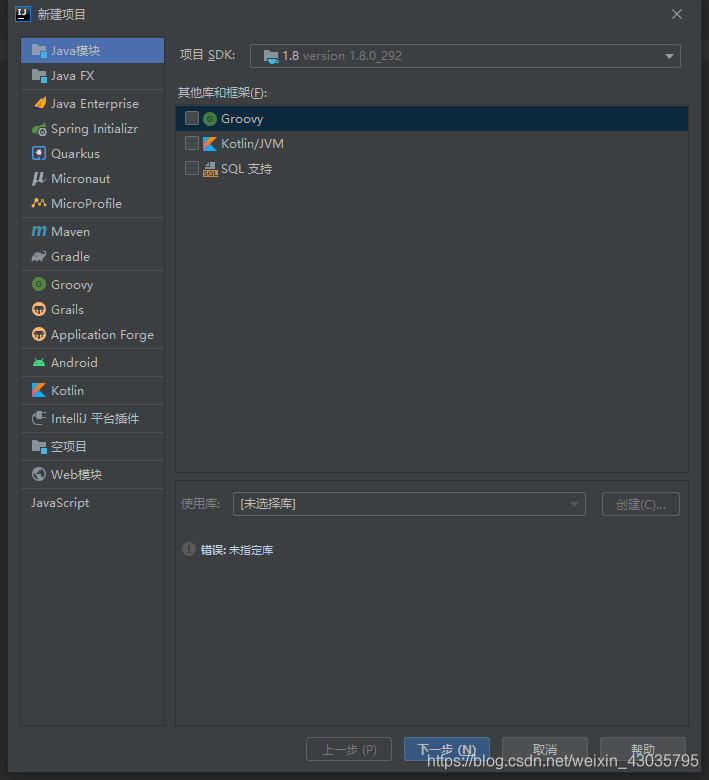Pick MicroProfile in the sidebar
The height and width of the screenshot is (780, 709).
(93, 203)
